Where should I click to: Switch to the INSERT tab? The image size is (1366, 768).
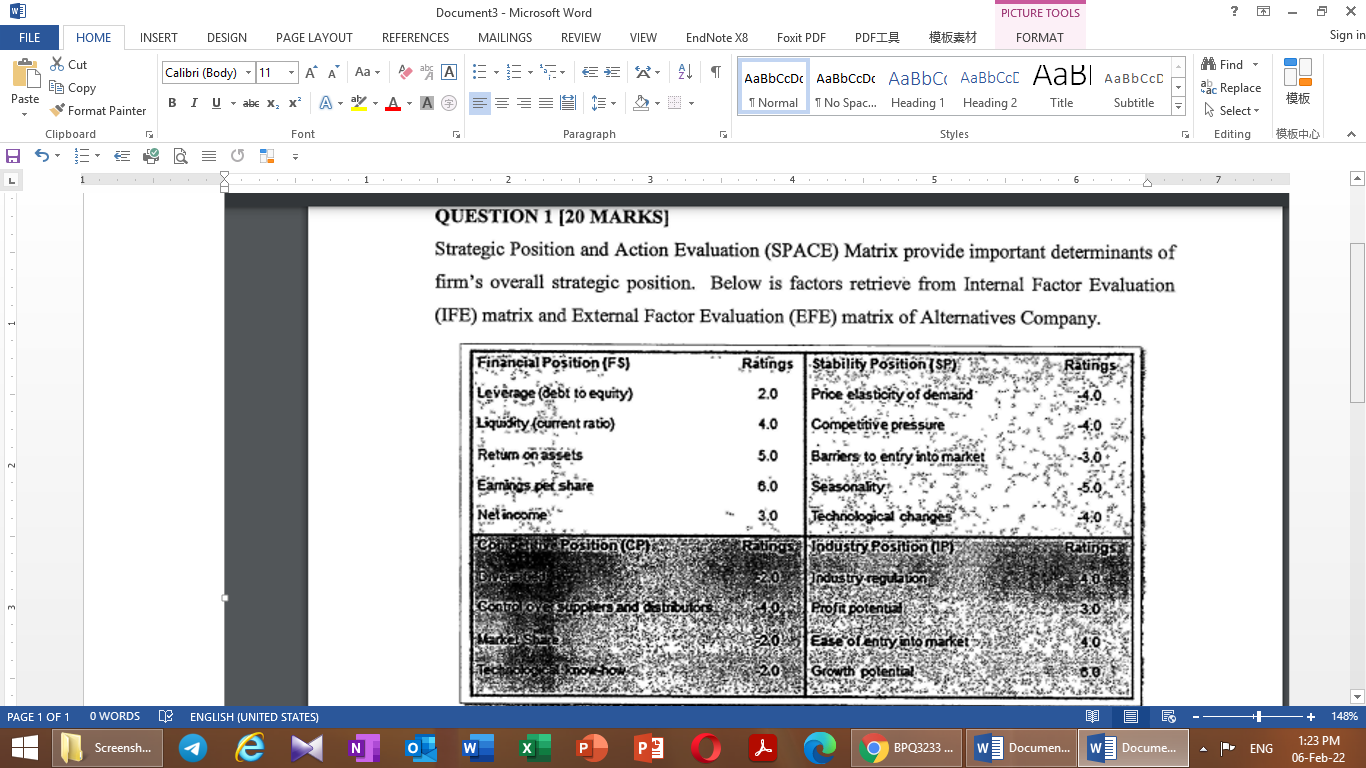coord(159,37)
